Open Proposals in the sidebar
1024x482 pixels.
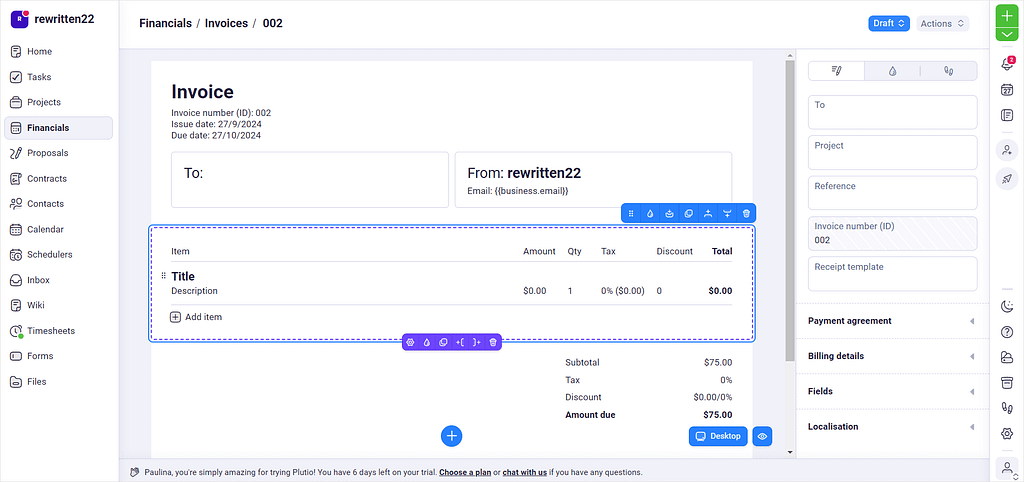[x=58, y=153]
